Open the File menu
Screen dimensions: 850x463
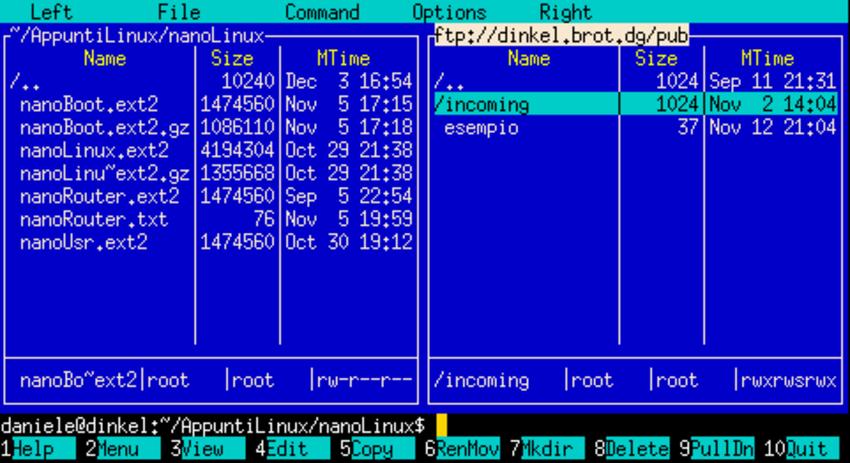click(x=178, y=13)
